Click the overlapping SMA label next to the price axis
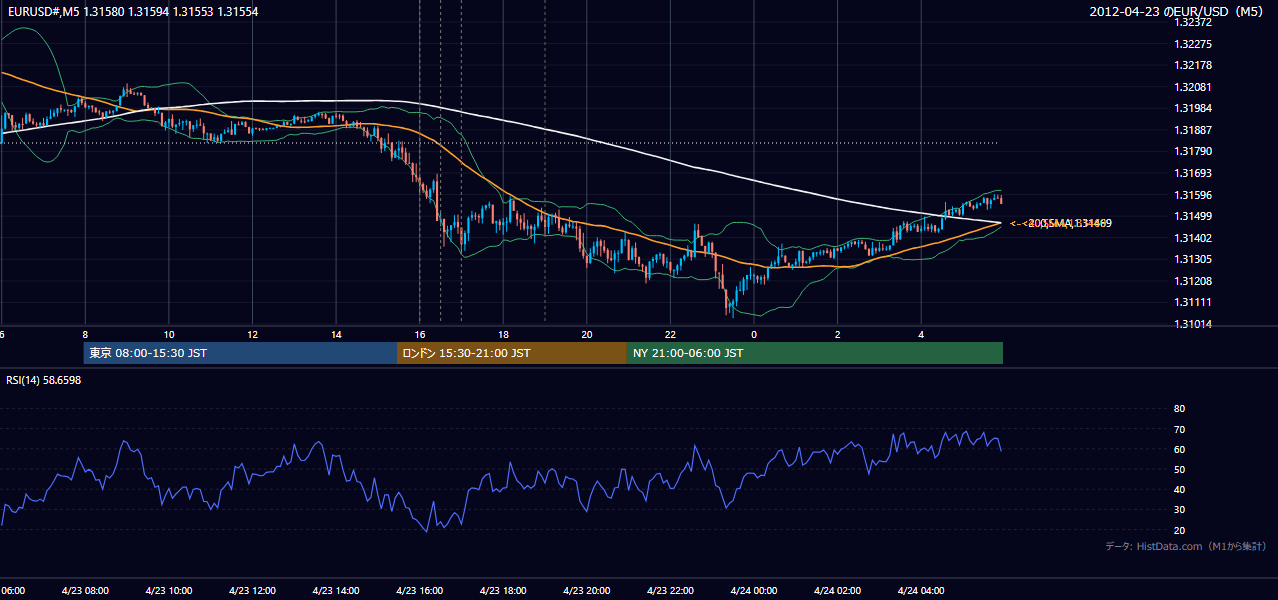Image resolution: width=1278 pixels, height=600 pixels. 1061,223
